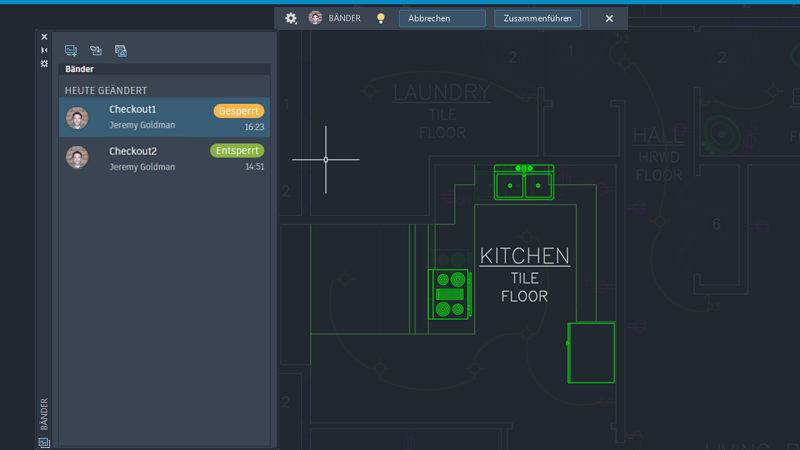This screenshot has width=800, height=450.
Task: Select the green stove symbol in drawing
Action: pos(449,294)
